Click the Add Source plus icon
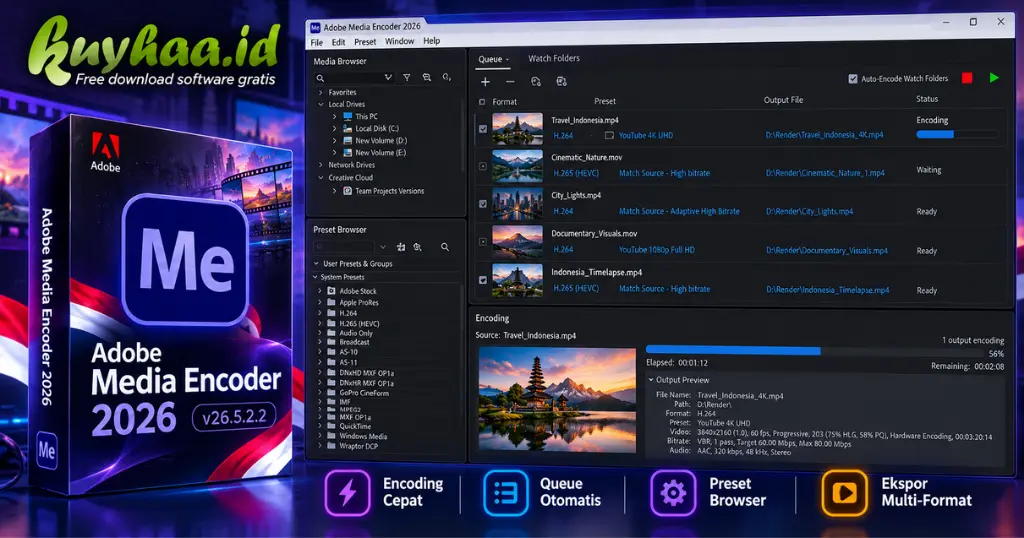Viewport: 1024px width, 538px height. click(x=485, y=82)
